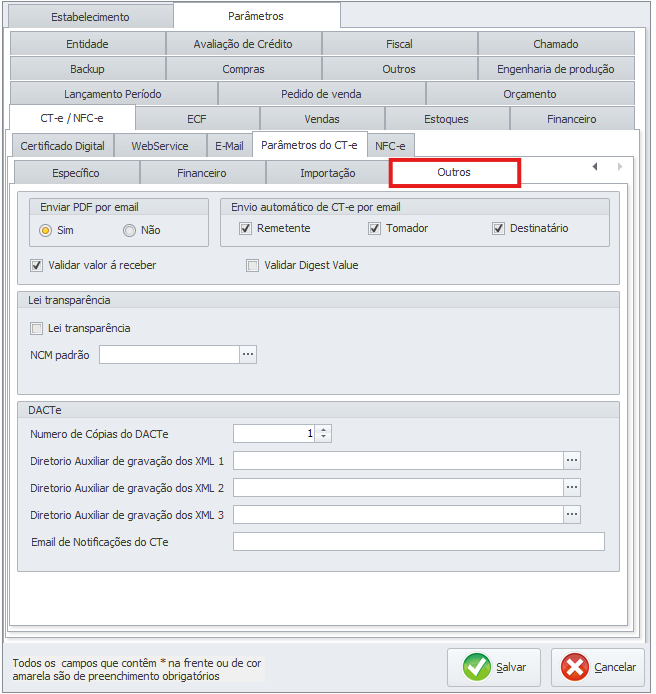Open the NFC-e tab
The height and width of the screenshot is (694, 656).
[x=390, y=146]
